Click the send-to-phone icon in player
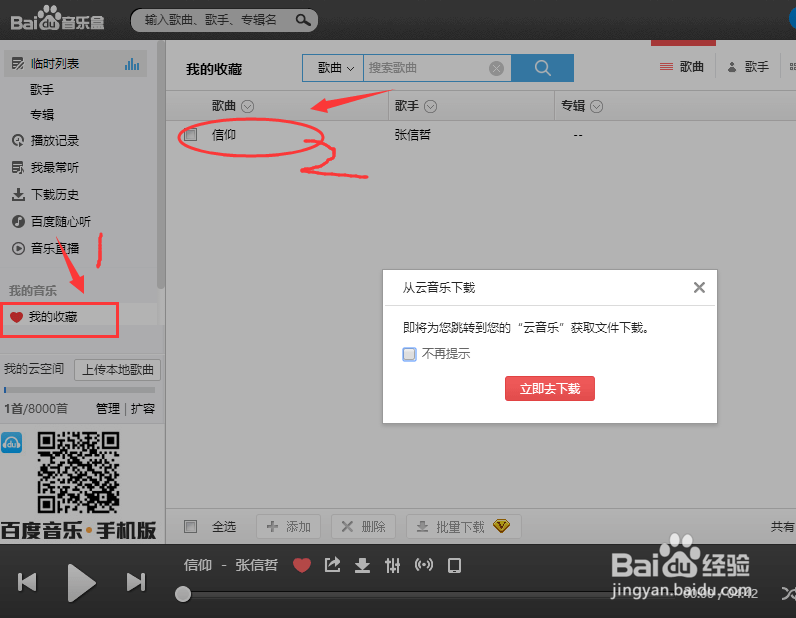796x618 pixels. (454, 565)
